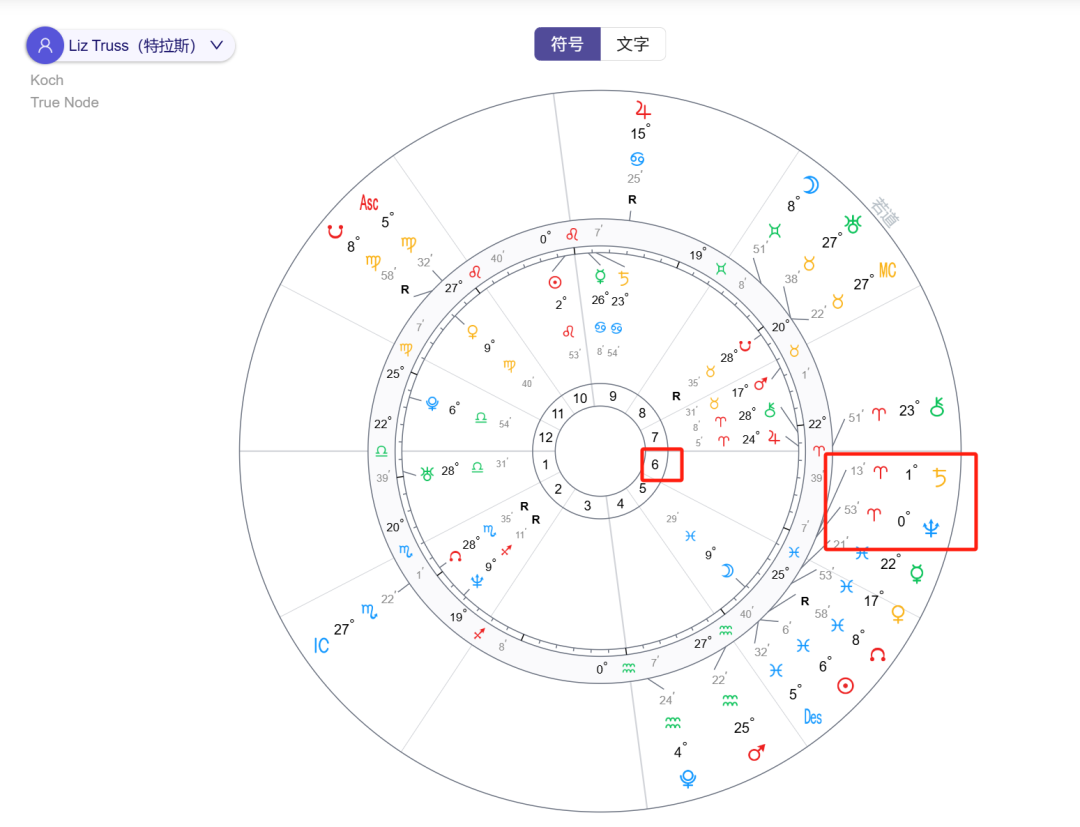
Task: Click house number 8
Action: [642, 412]
